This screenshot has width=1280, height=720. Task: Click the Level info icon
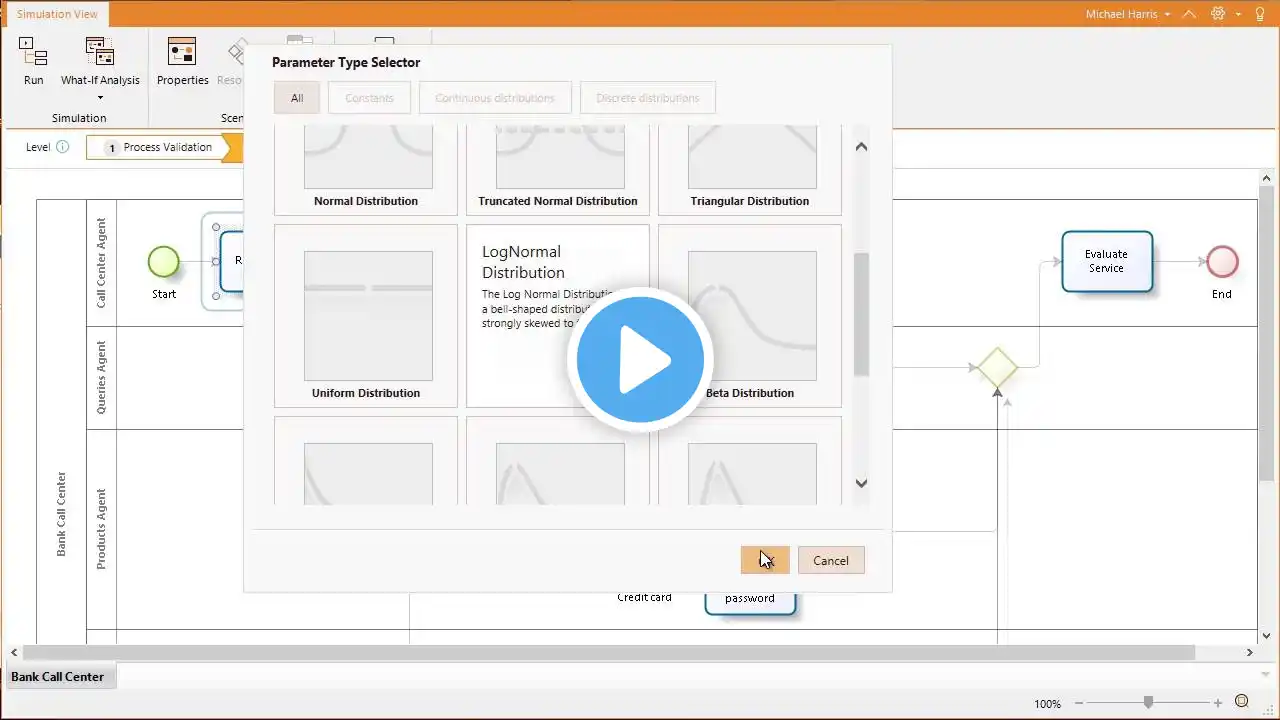click(62, 147)
